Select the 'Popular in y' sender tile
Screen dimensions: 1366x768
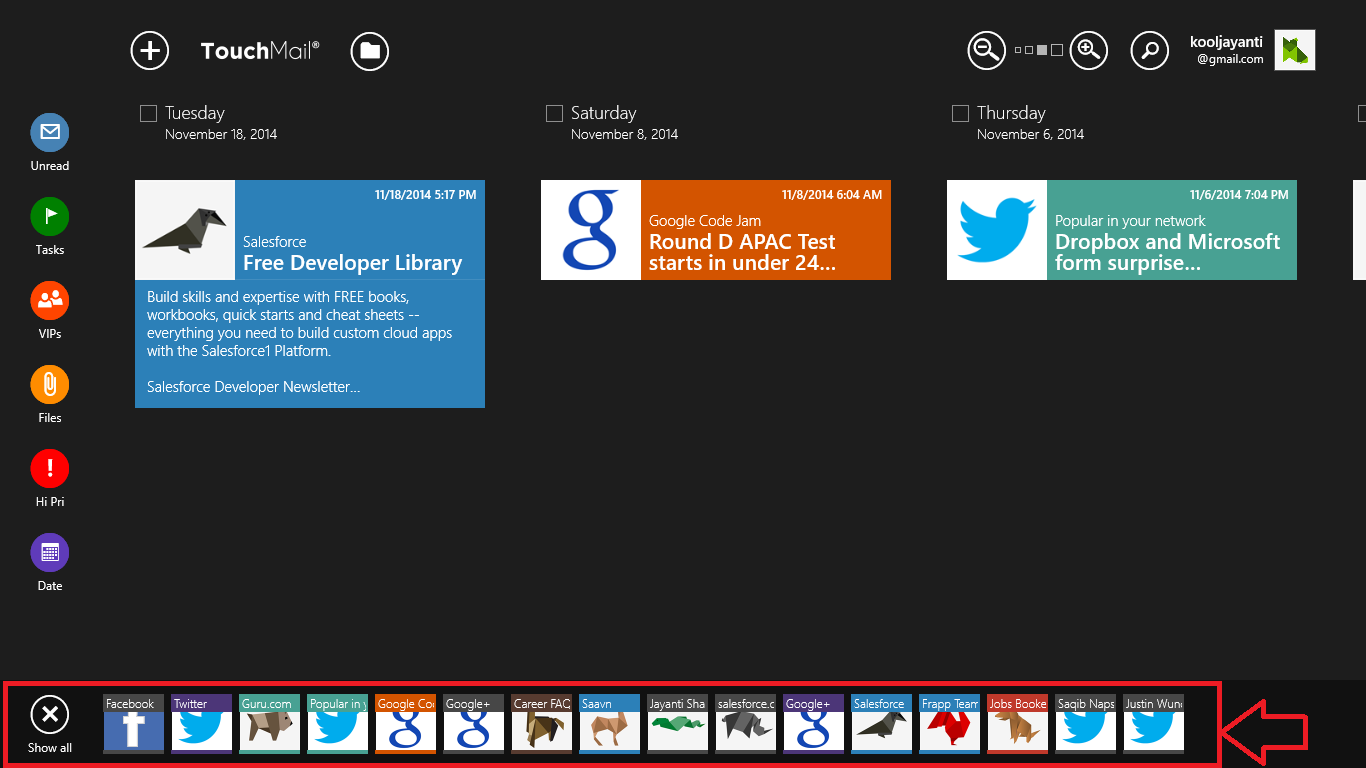pos(337,724)
